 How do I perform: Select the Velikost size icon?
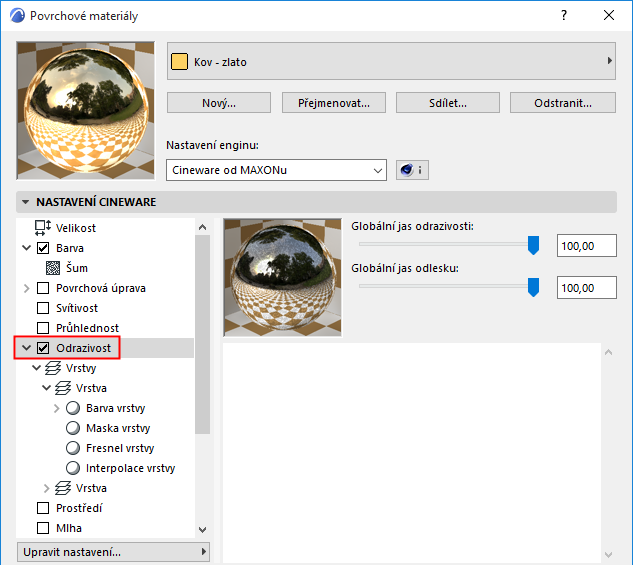pos(42,228)
